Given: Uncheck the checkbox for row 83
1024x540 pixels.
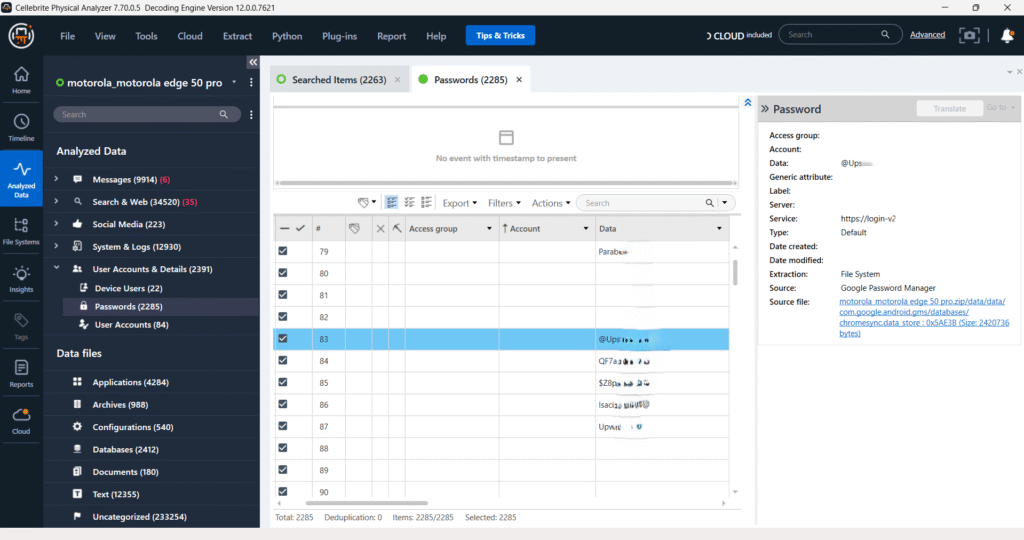Looking at the screenshot, I should (x=283, y=338).
